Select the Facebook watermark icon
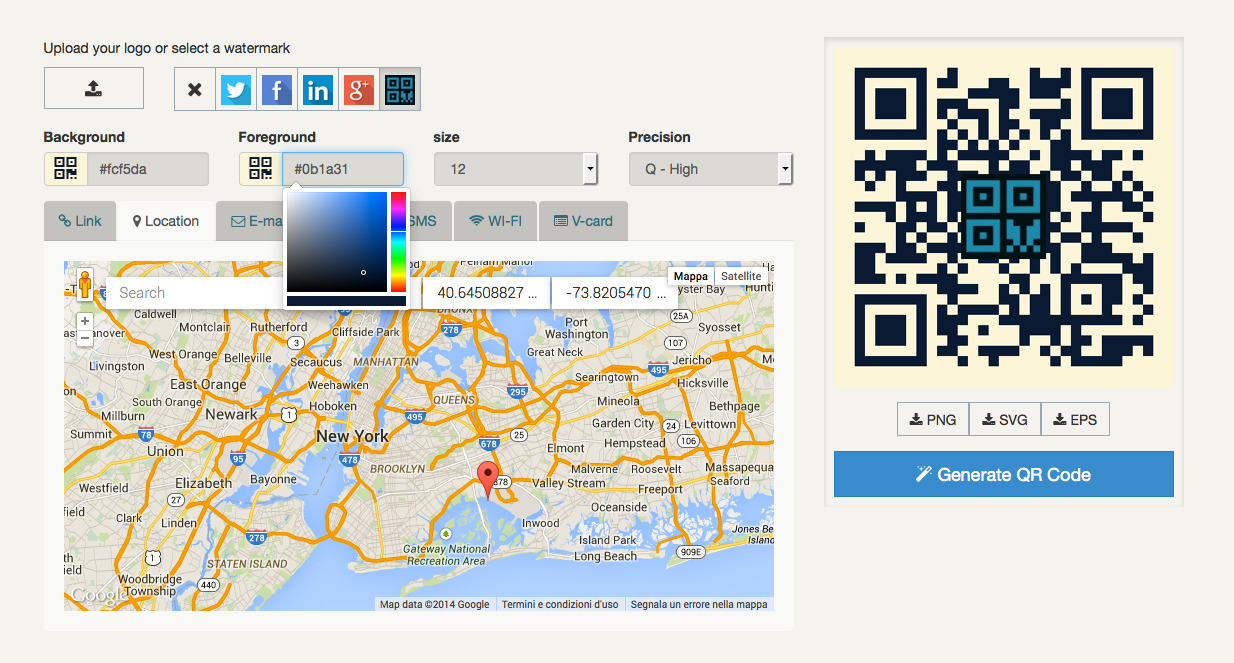 click(x=277, y=89)
